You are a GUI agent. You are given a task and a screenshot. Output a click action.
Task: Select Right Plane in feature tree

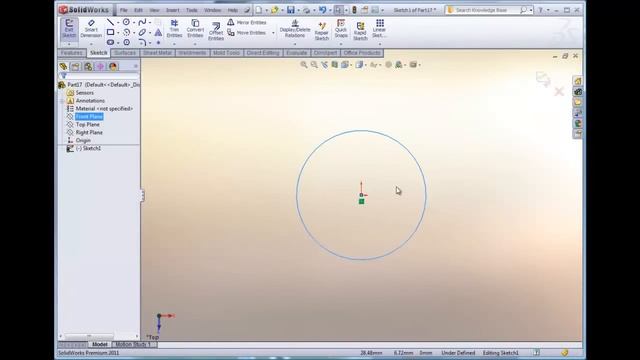click(89, 133)
